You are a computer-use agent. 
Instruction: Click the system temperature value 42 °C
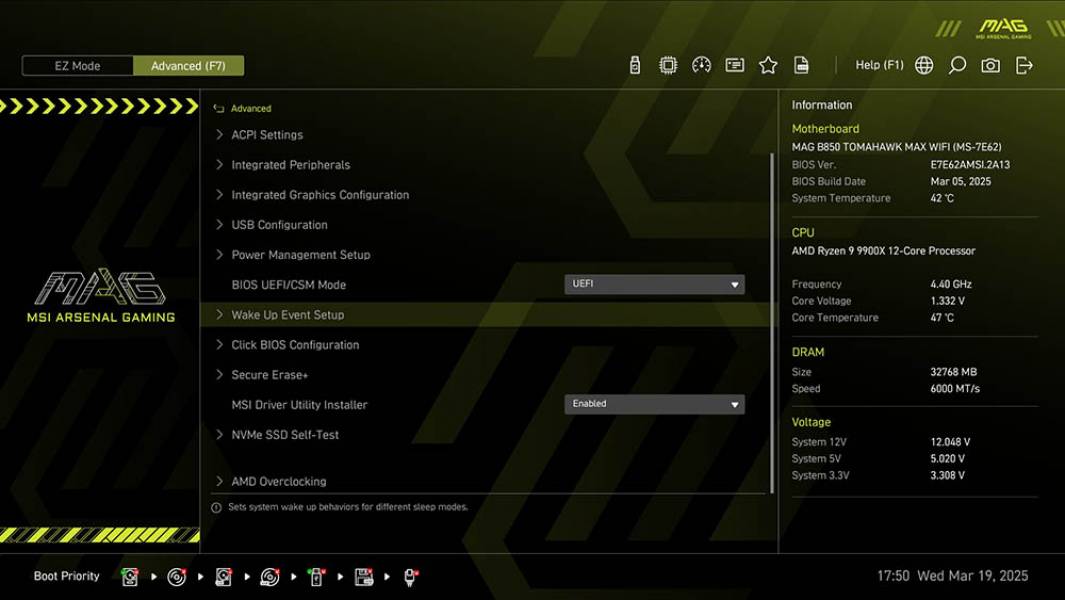coord(941,198)
